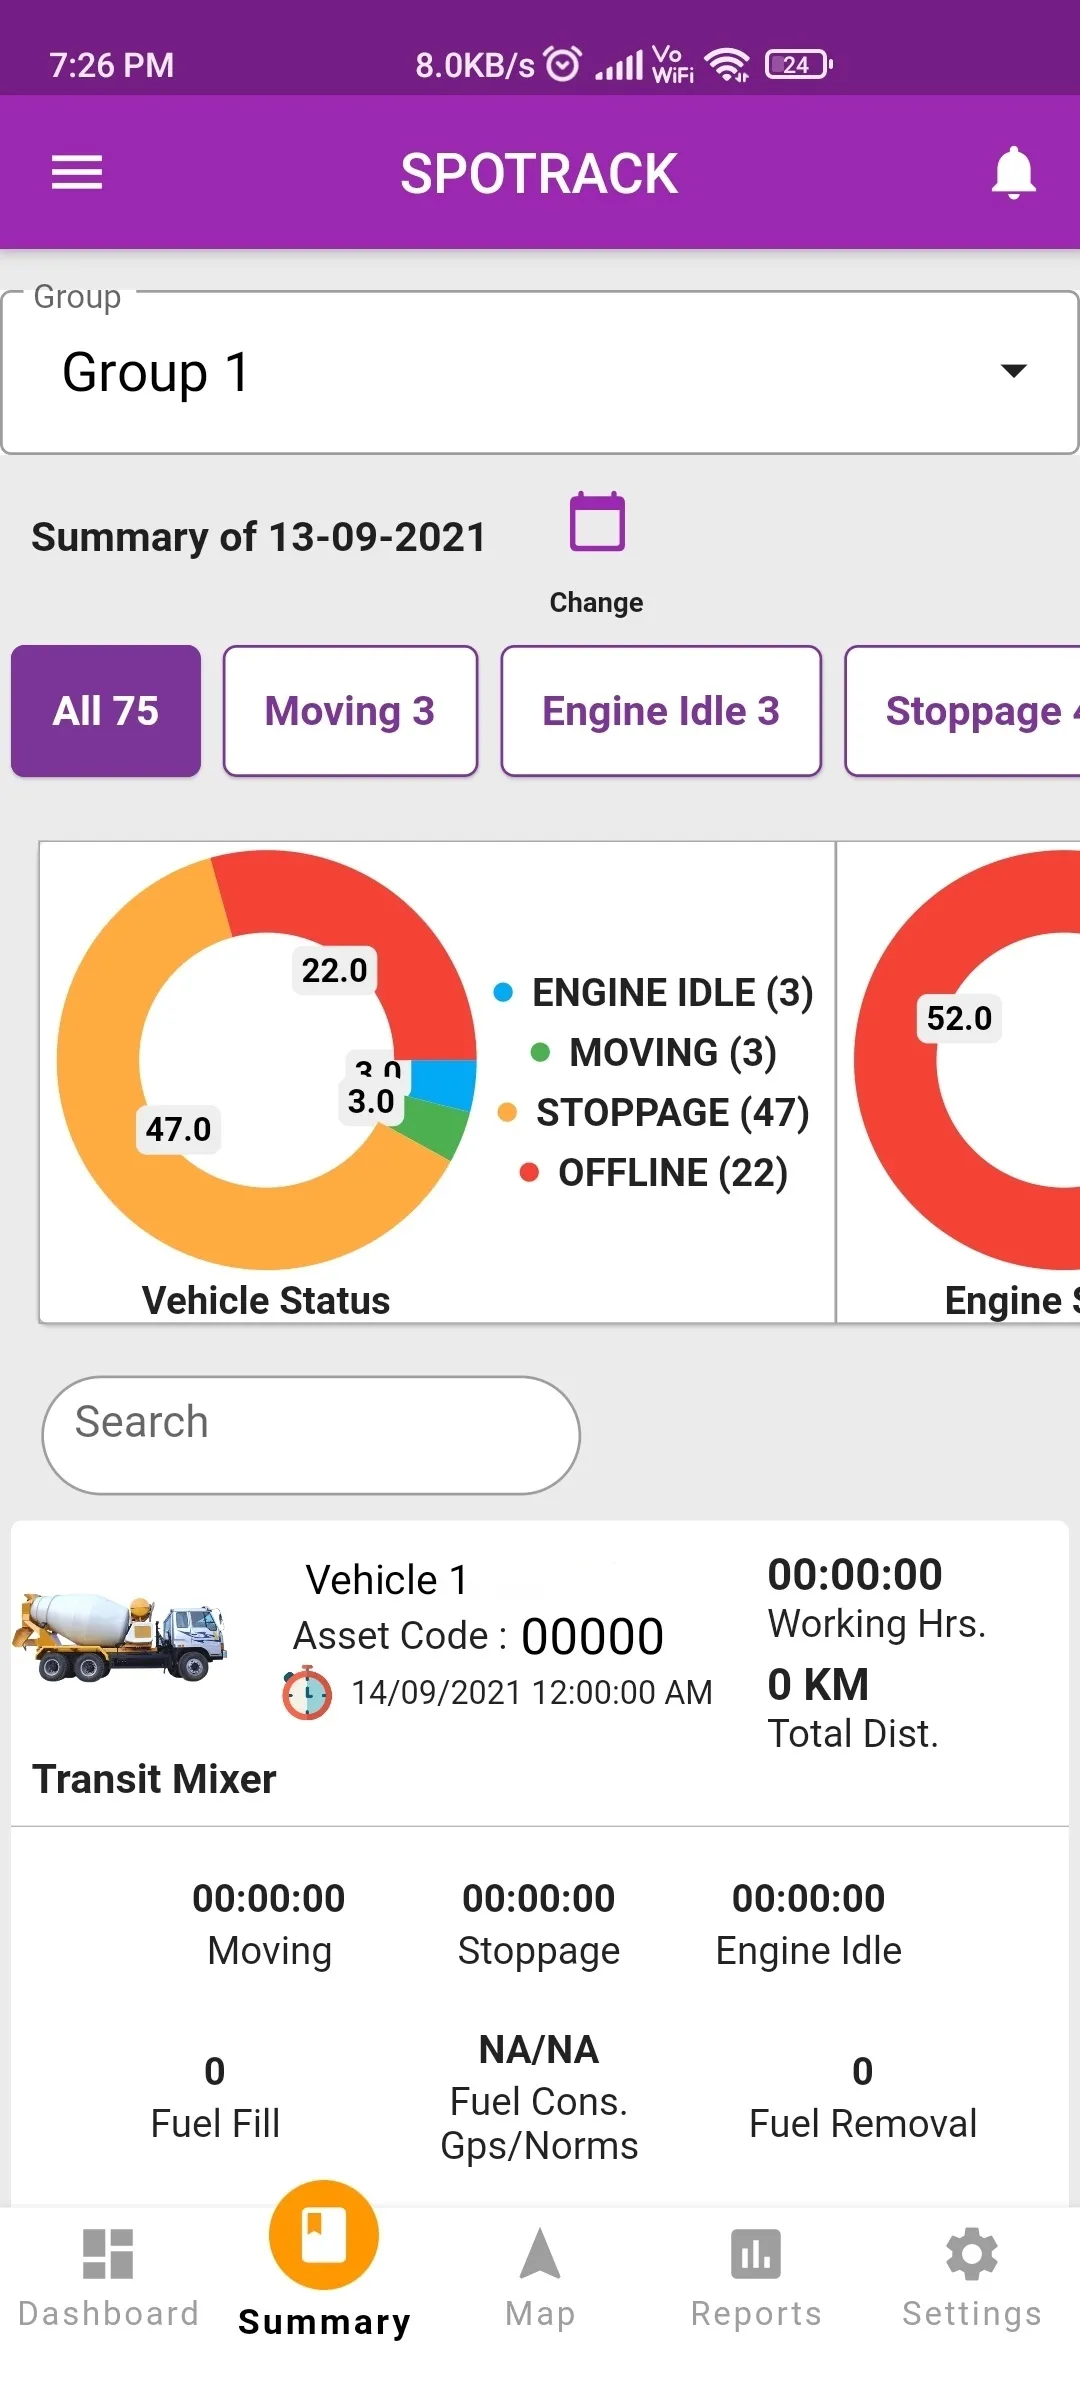Tap the clock icon beside 14/09/2021
The width and height of the screenshot is (1080, 2400).
pyautogui.click(x=307, y=1692)
